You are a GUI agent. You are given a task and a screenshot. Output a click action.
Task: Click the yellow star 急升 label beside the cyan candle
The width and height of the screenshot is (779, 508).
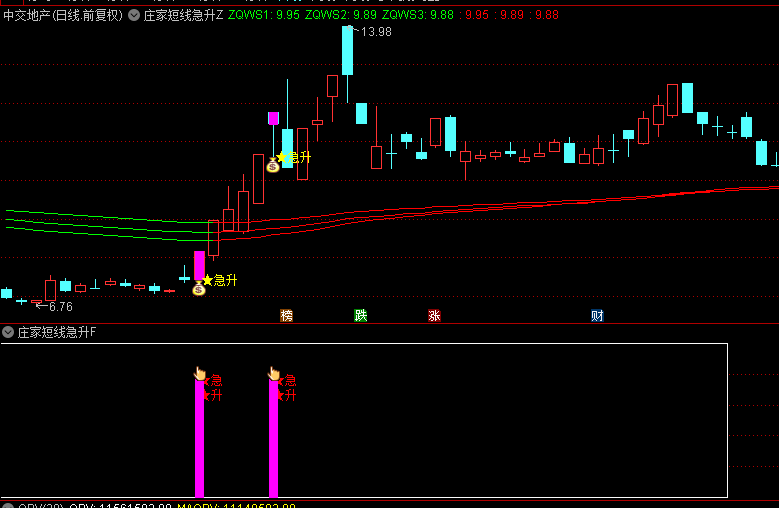click(x=294, y=157)
